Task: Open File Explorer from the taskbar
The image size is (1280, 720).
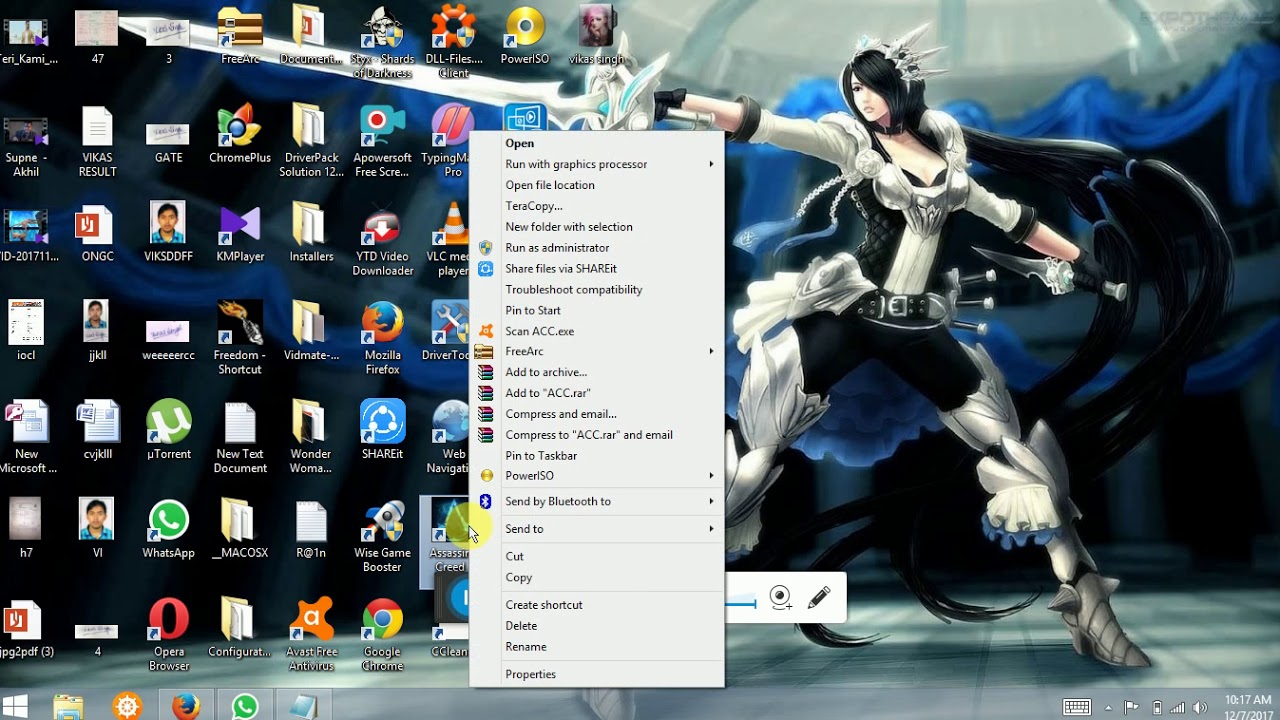Action: 68,706
